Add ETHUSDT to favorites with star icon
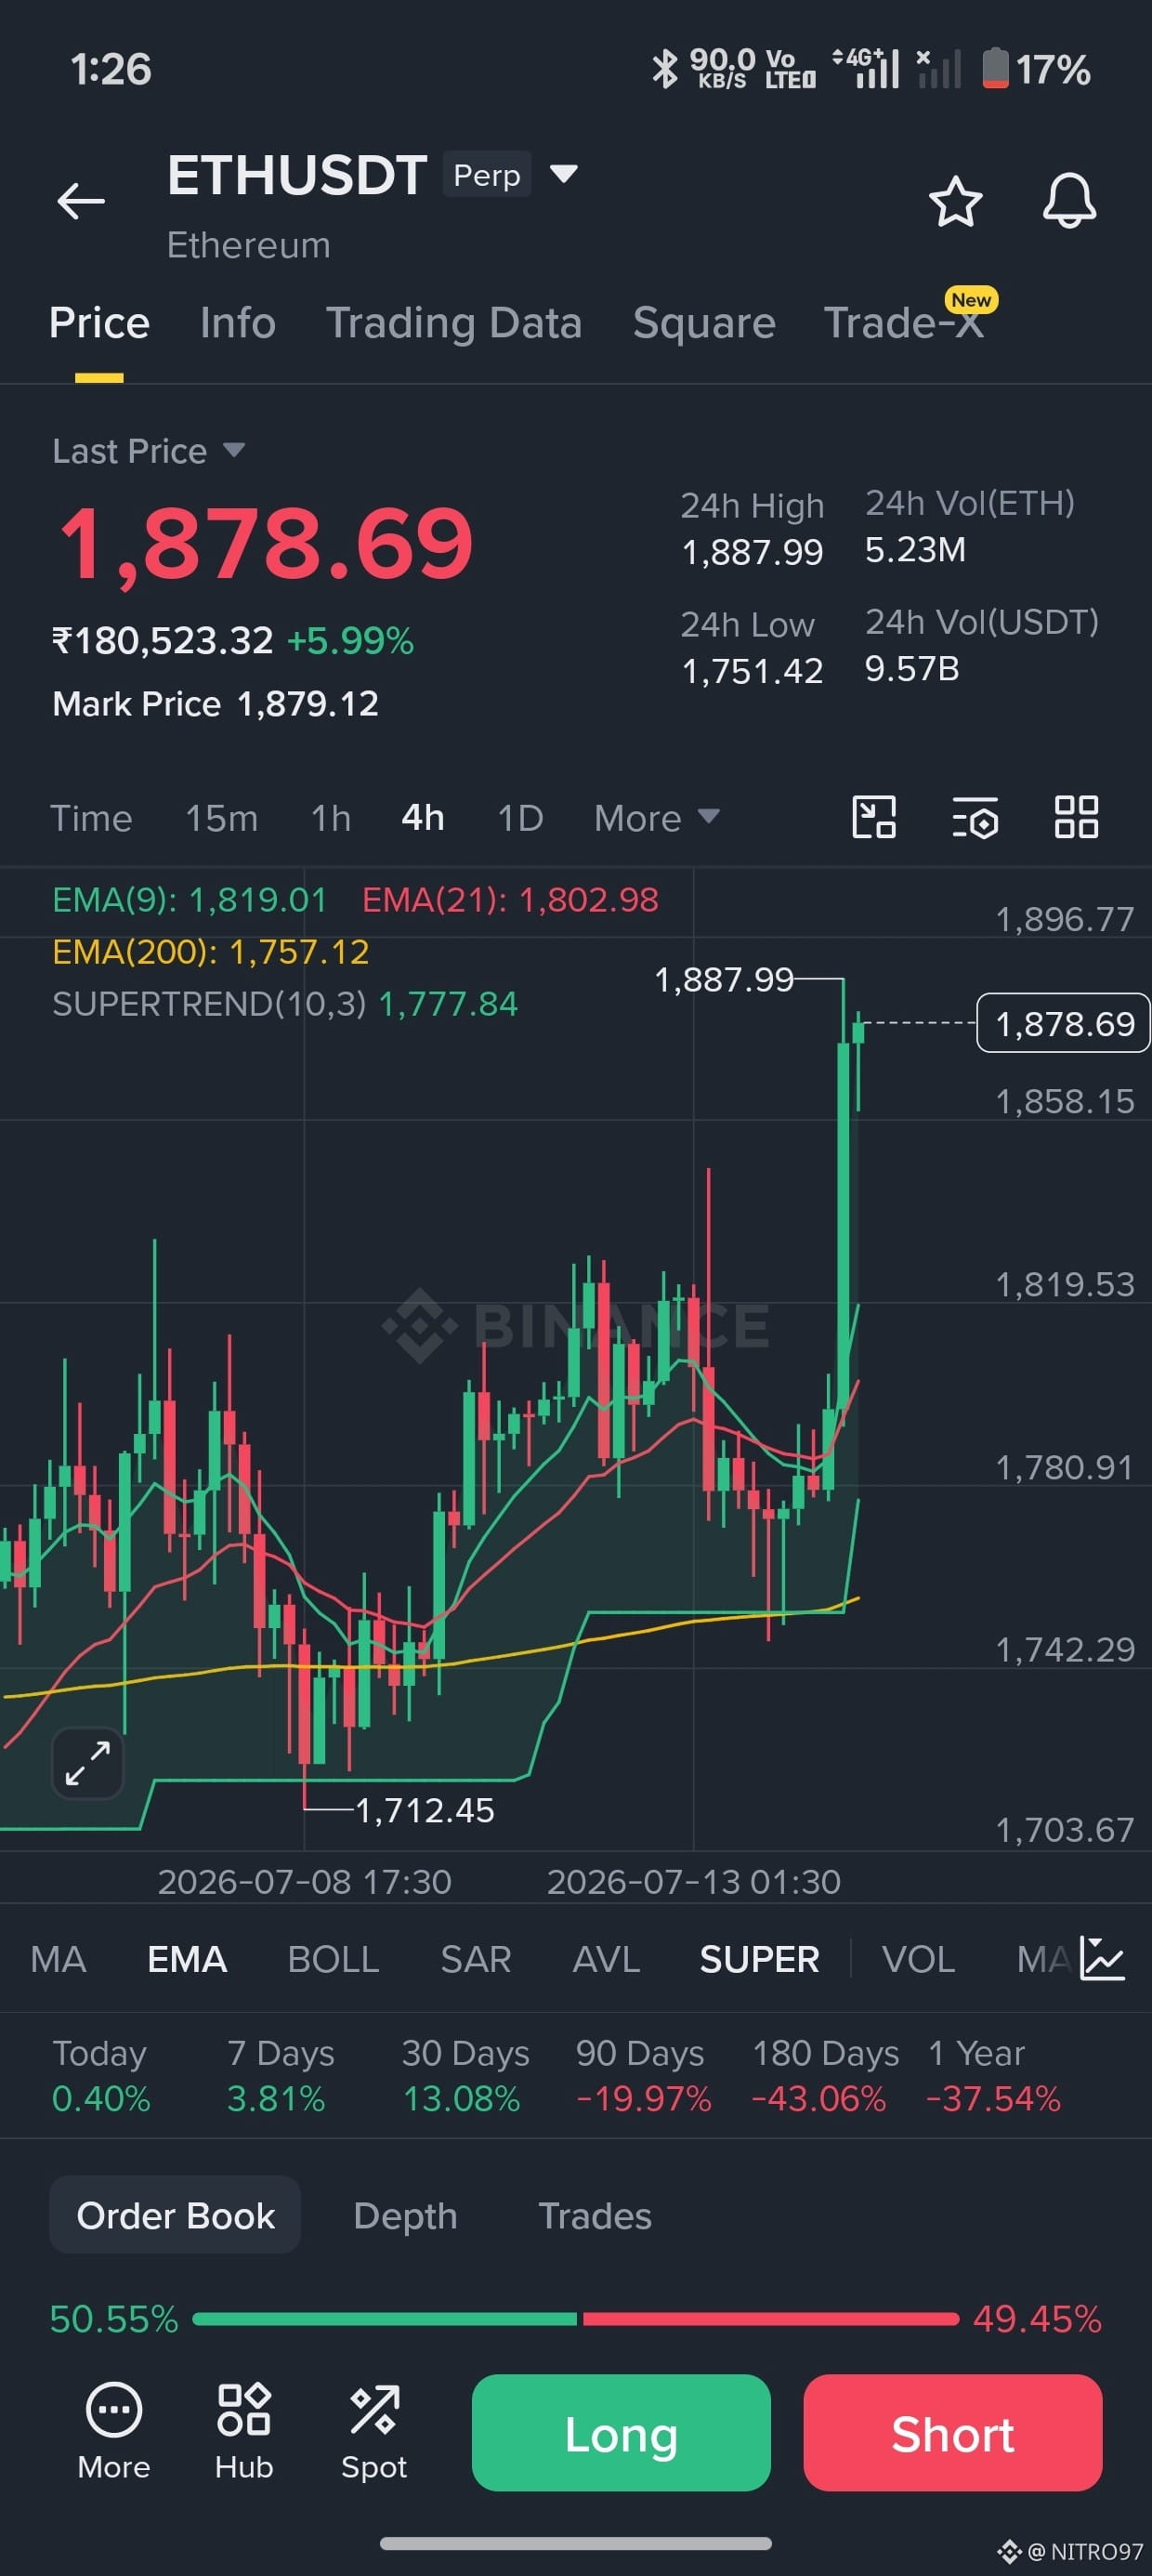 pyautogui.click(x=955, y=201)
